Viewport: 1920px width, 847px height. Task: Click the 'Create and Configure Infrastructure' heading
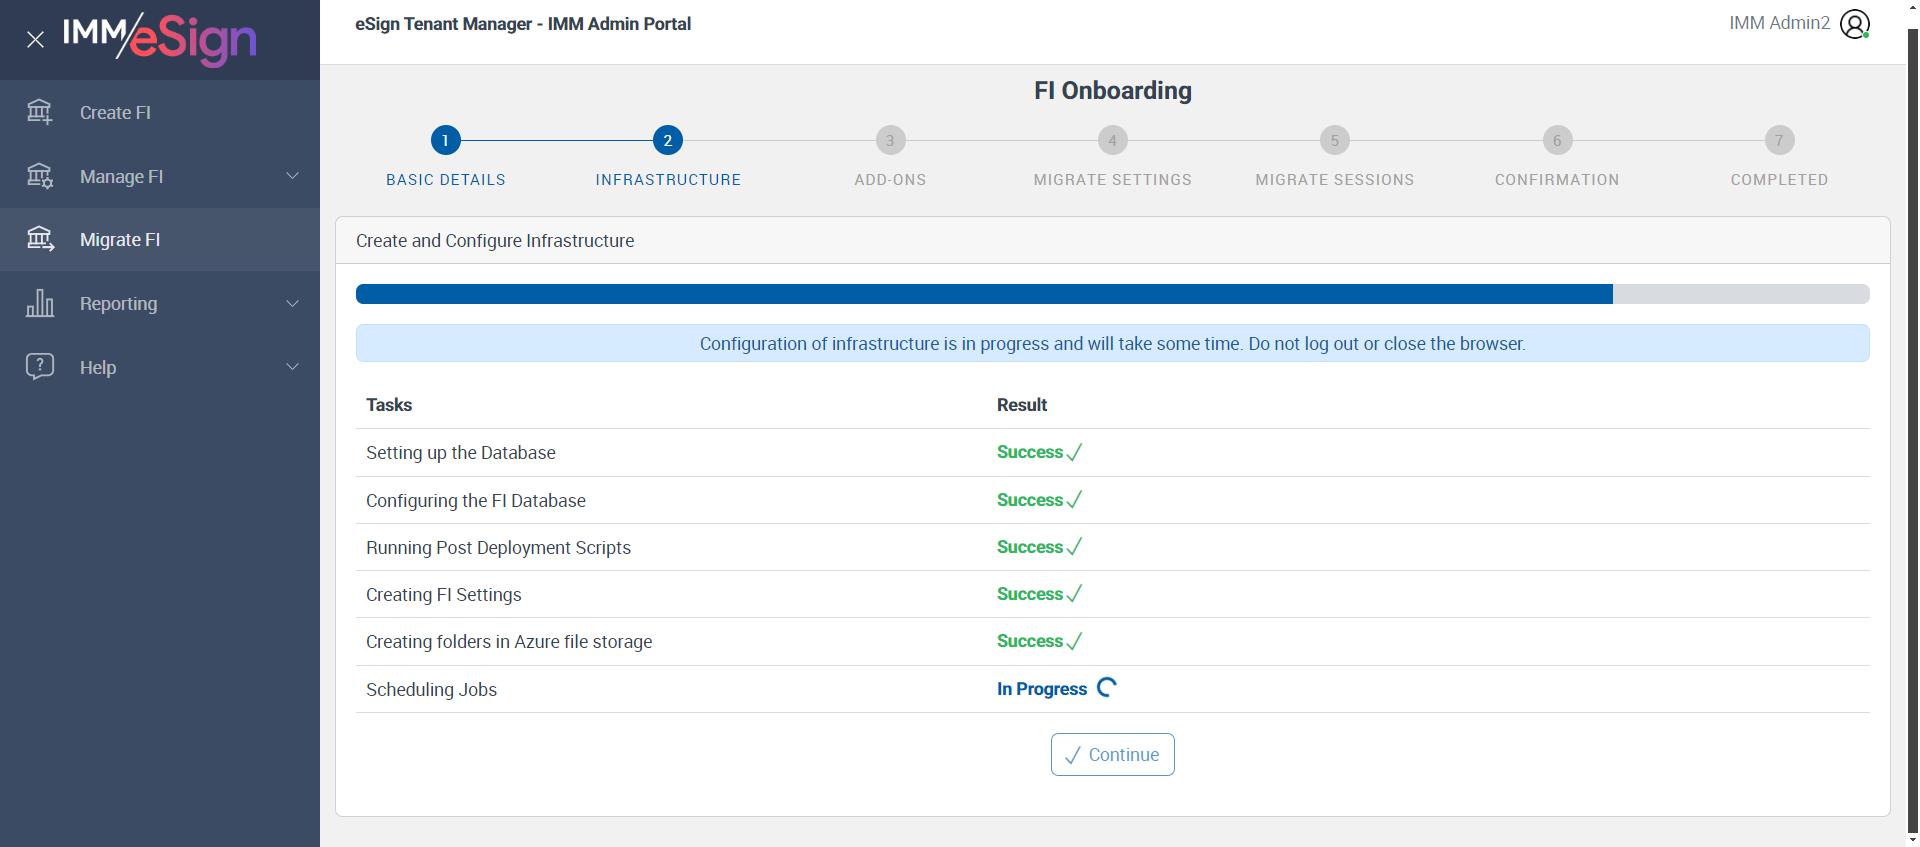(495, 241)
